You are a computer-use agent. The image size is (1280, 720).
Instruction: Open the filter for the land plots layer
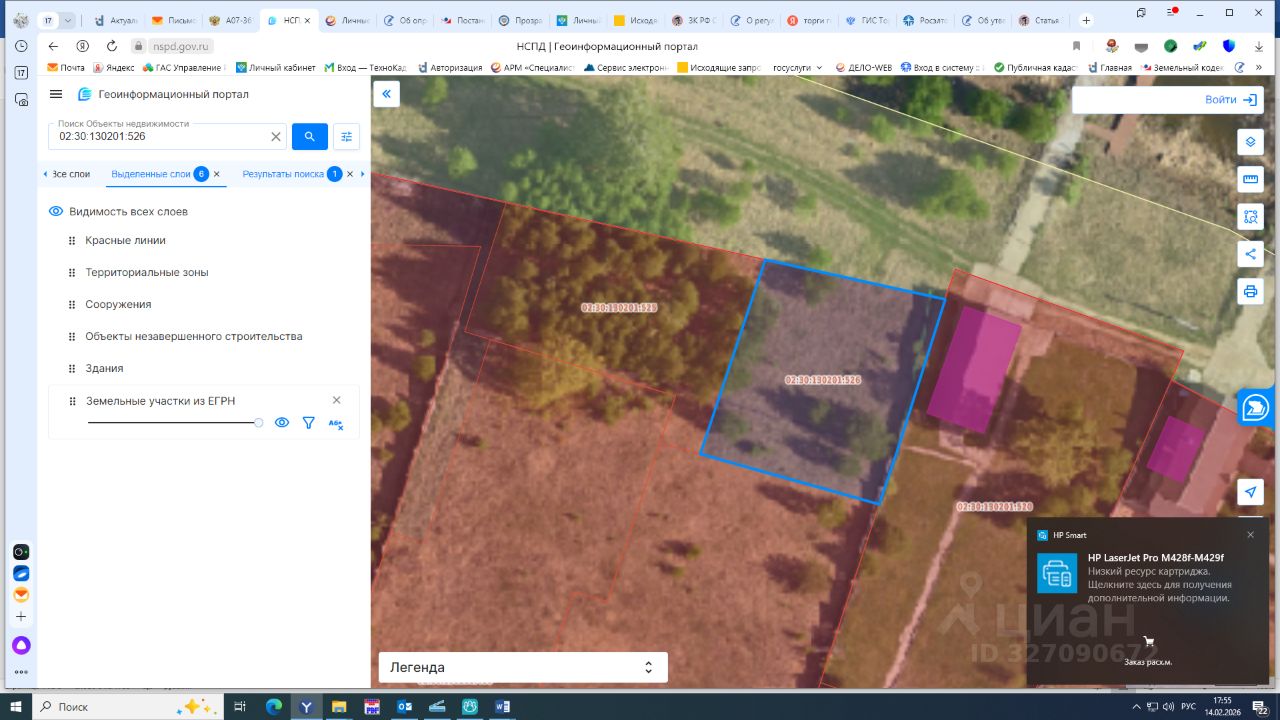(309, 423)
